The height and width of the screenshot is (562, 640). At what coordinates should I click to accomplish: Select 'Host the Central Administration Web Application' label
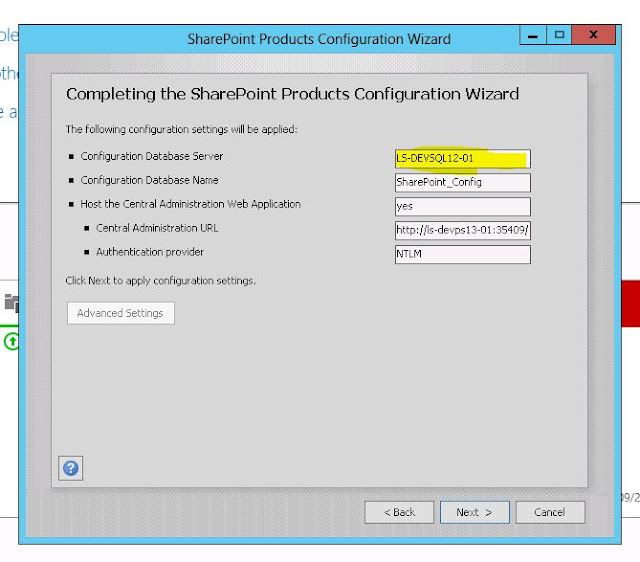tap(190, 204)
